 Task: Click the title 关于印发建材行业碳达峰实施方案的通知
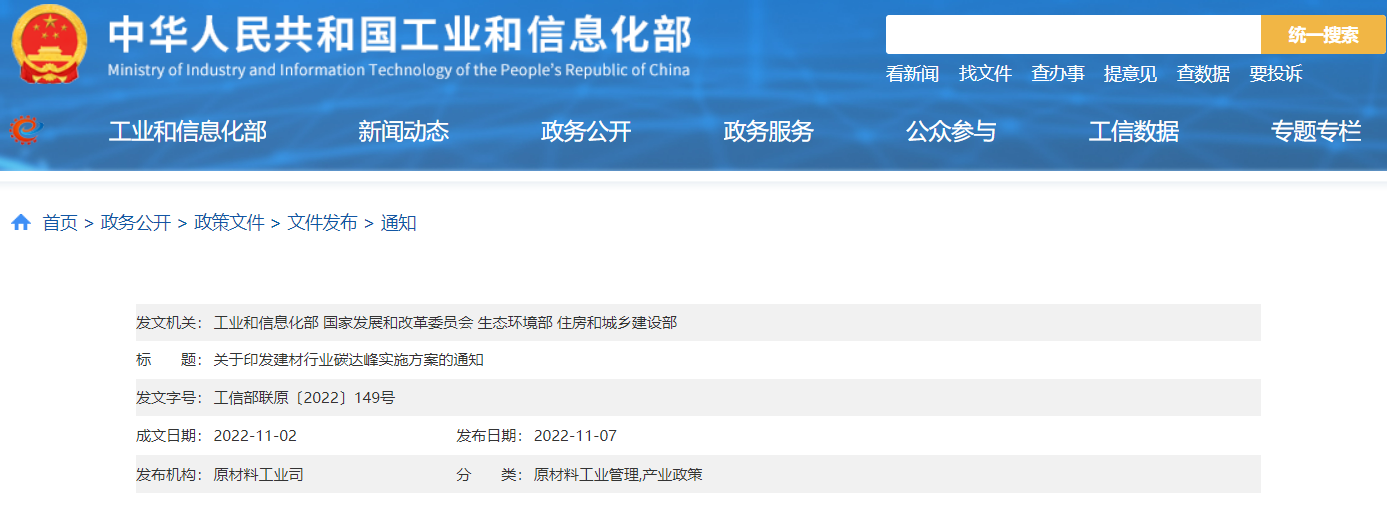(349, 360)
